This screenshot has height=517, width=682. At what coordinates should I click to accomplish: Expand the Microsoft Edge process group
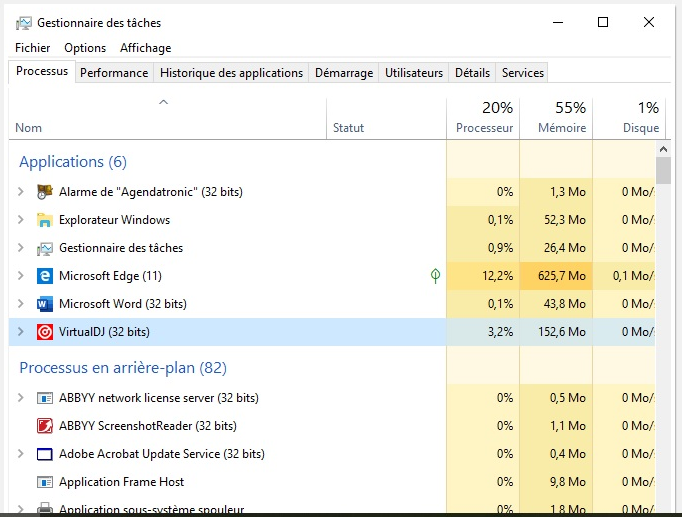coord(21,276)
